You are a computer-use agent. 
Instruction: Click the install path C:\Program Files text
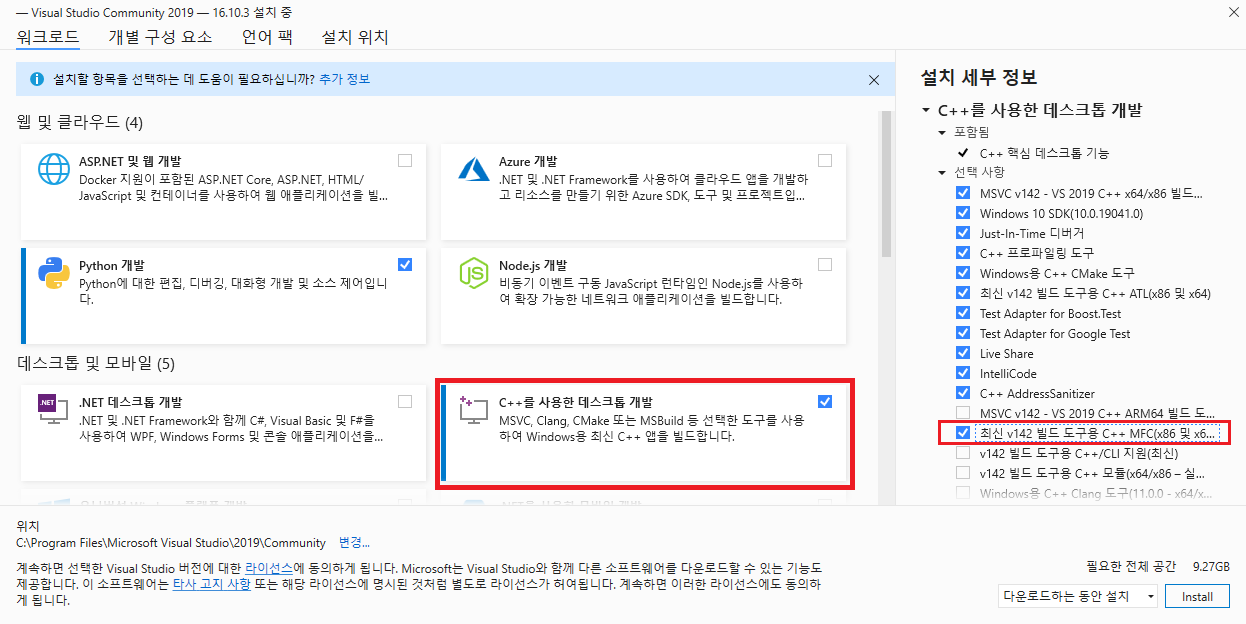pos(171,542)
